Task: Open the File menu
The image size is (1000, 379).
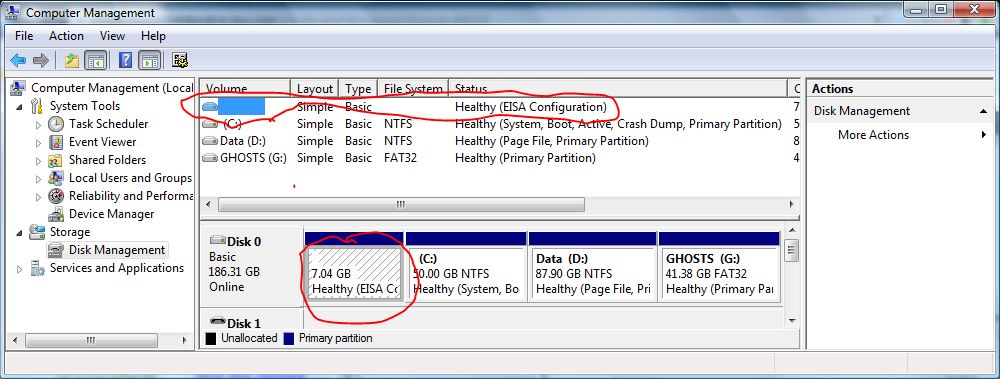Action: [x=24, y=36]
